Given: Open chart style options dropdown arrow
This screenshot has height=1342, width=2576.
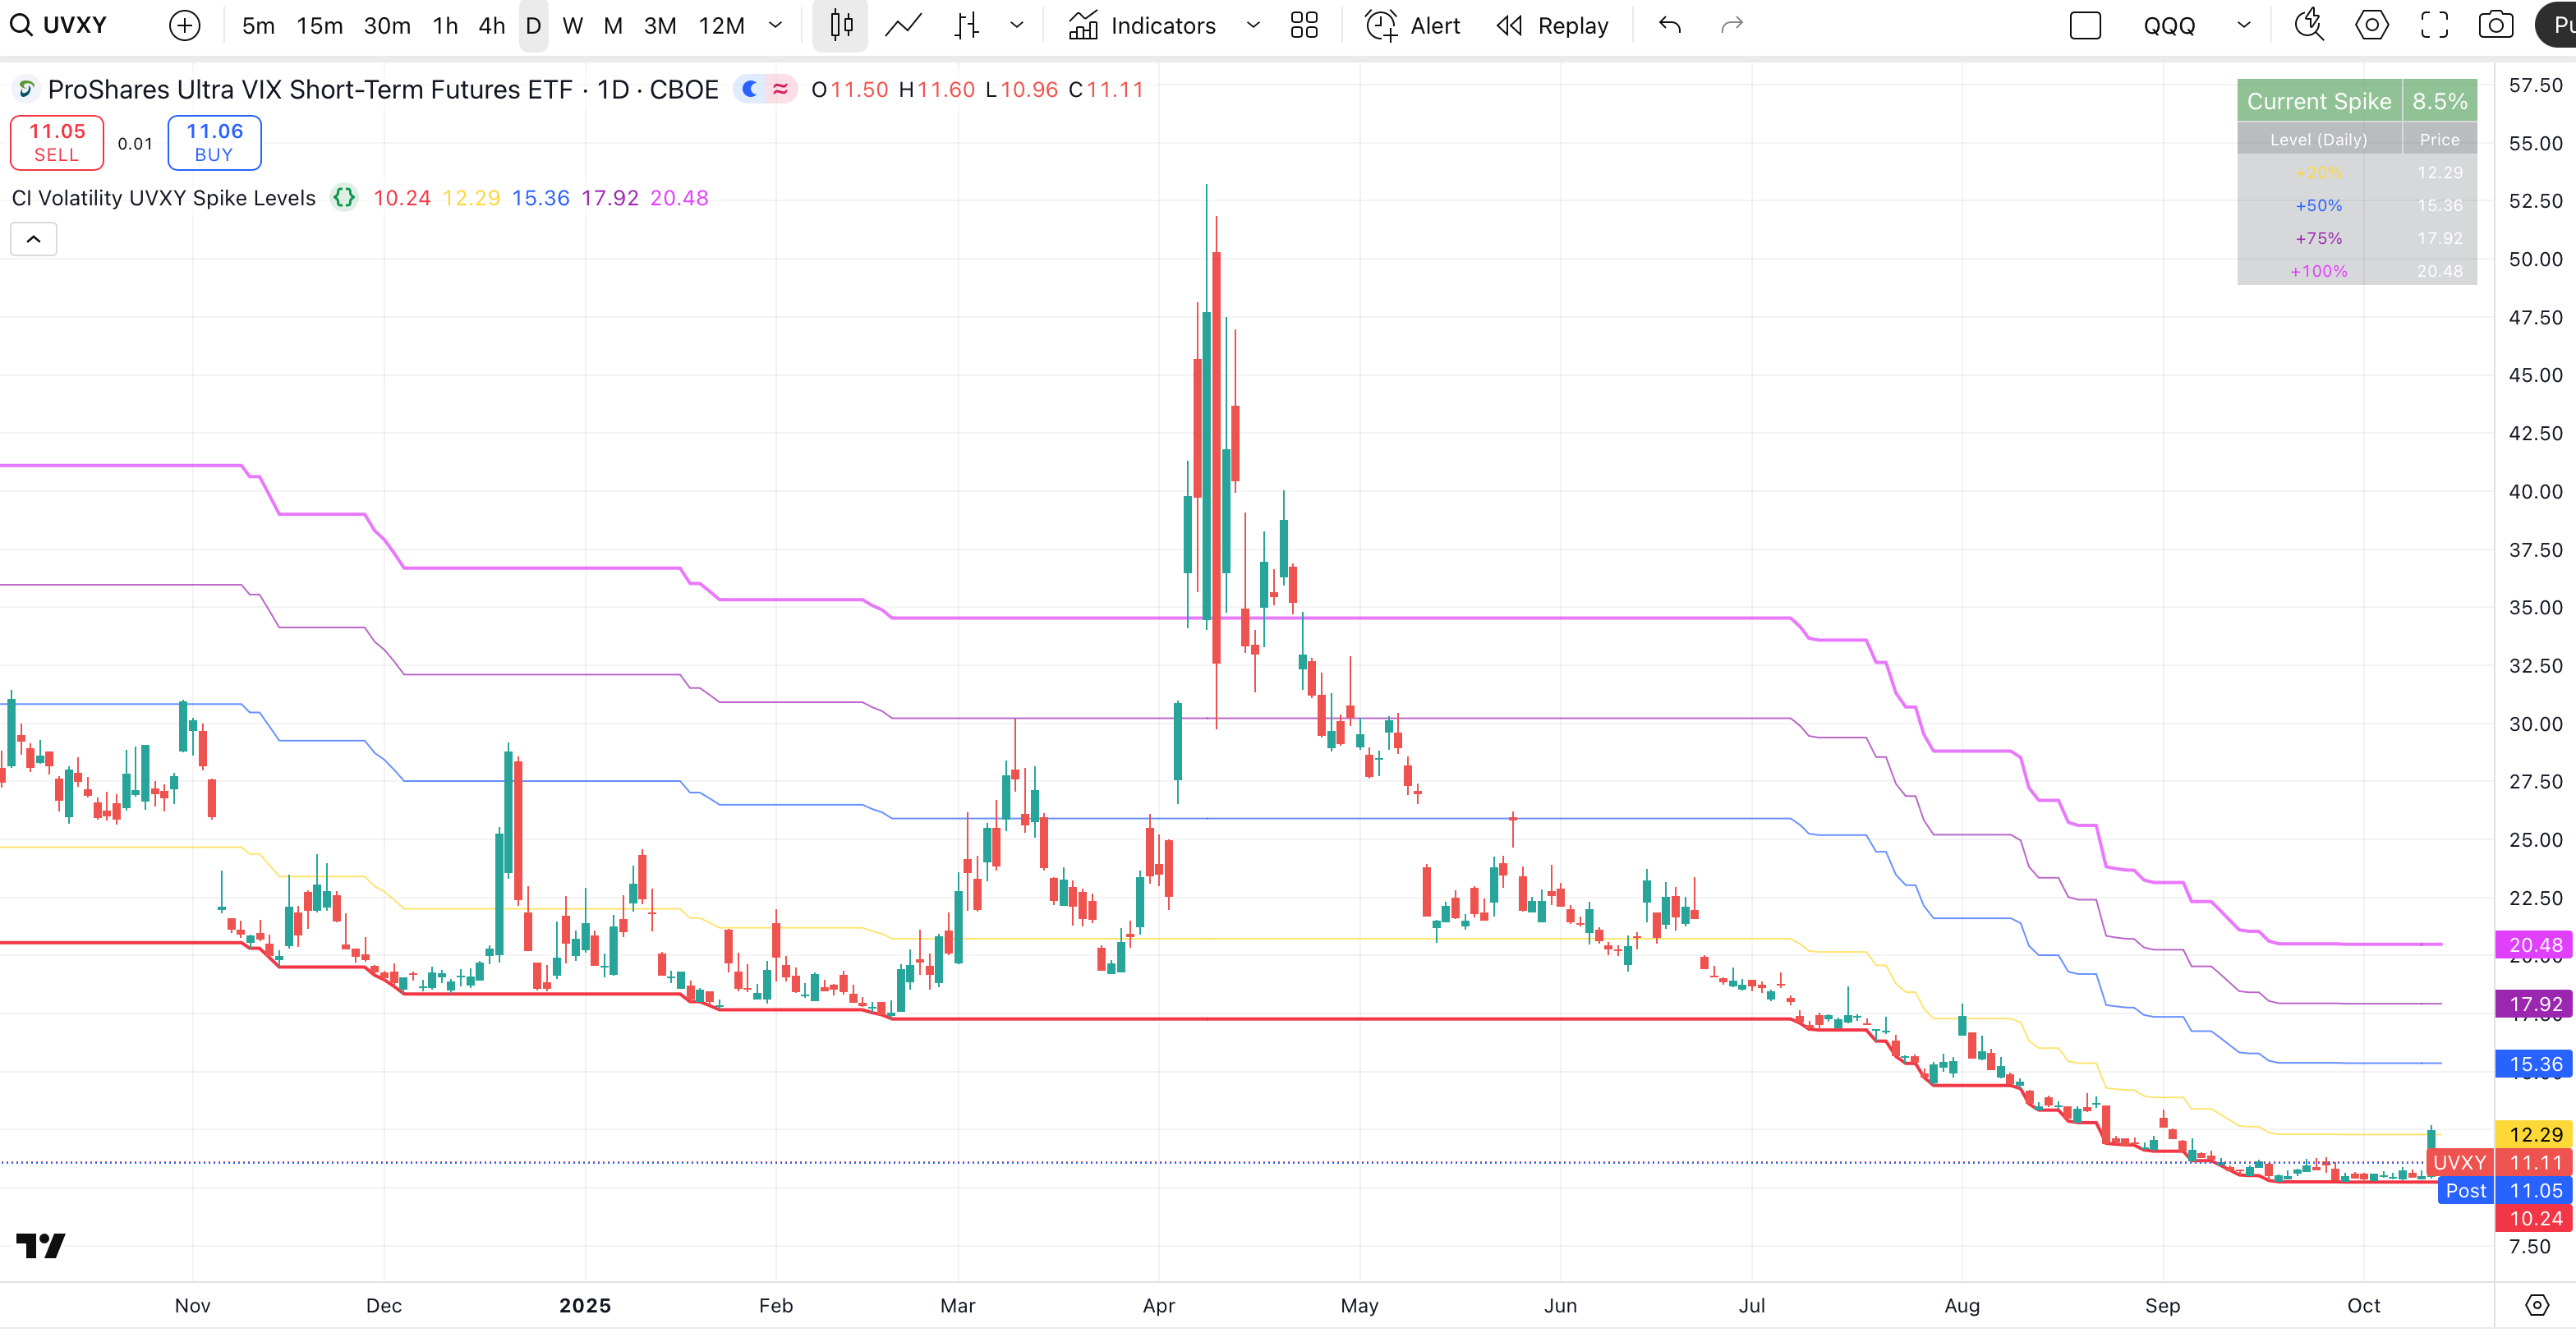Looking at the screenshot, I should tap(1017, 26).
